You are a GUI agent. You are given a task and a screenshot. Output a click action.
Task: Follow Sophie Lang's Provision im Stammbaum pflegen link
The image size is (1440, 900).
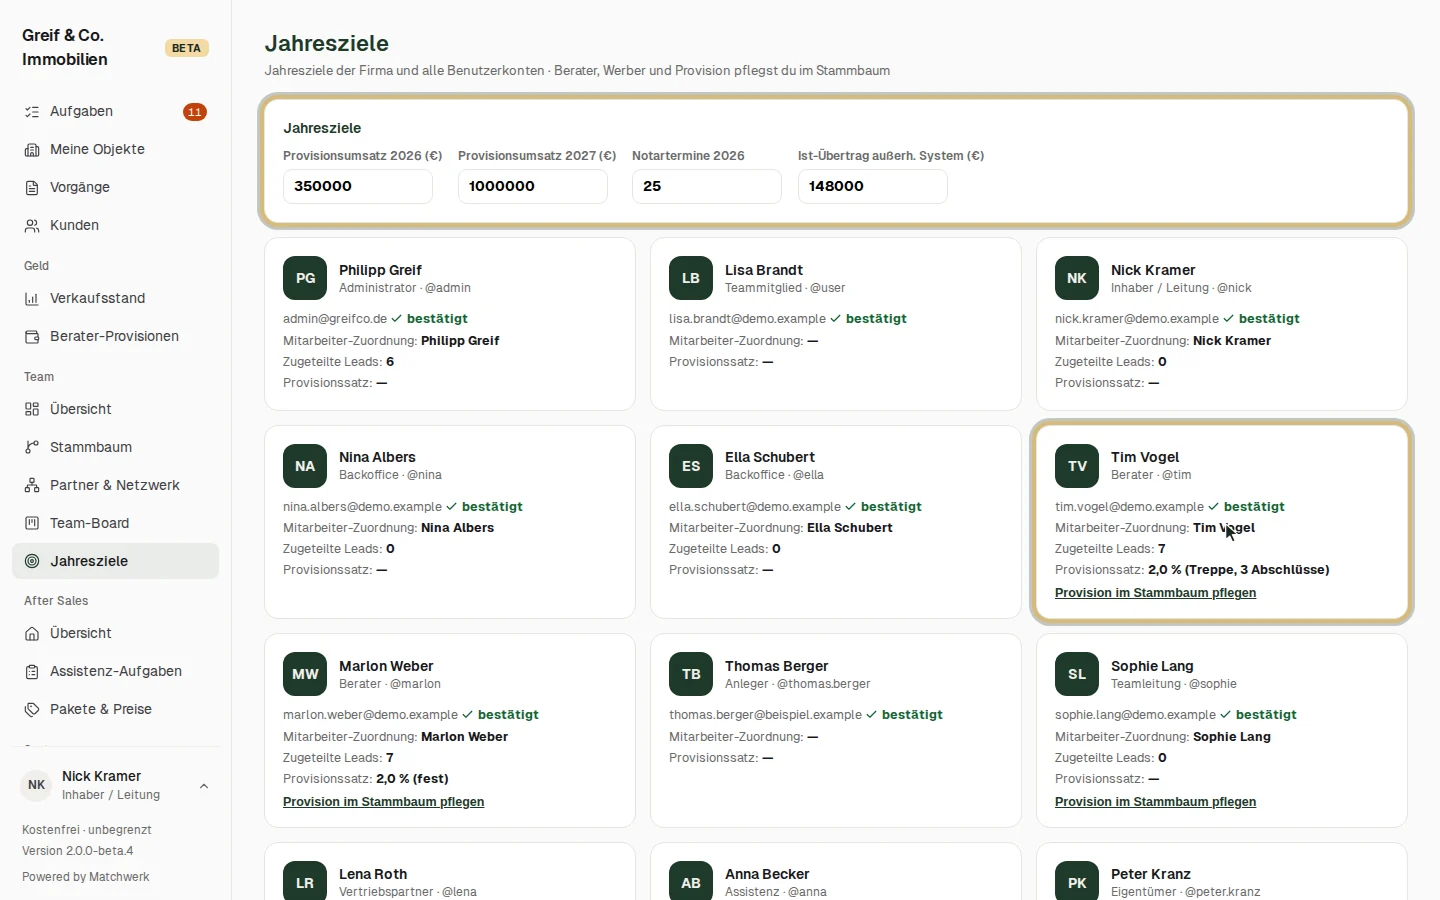pyautogui.click(x=1155, y=802)
